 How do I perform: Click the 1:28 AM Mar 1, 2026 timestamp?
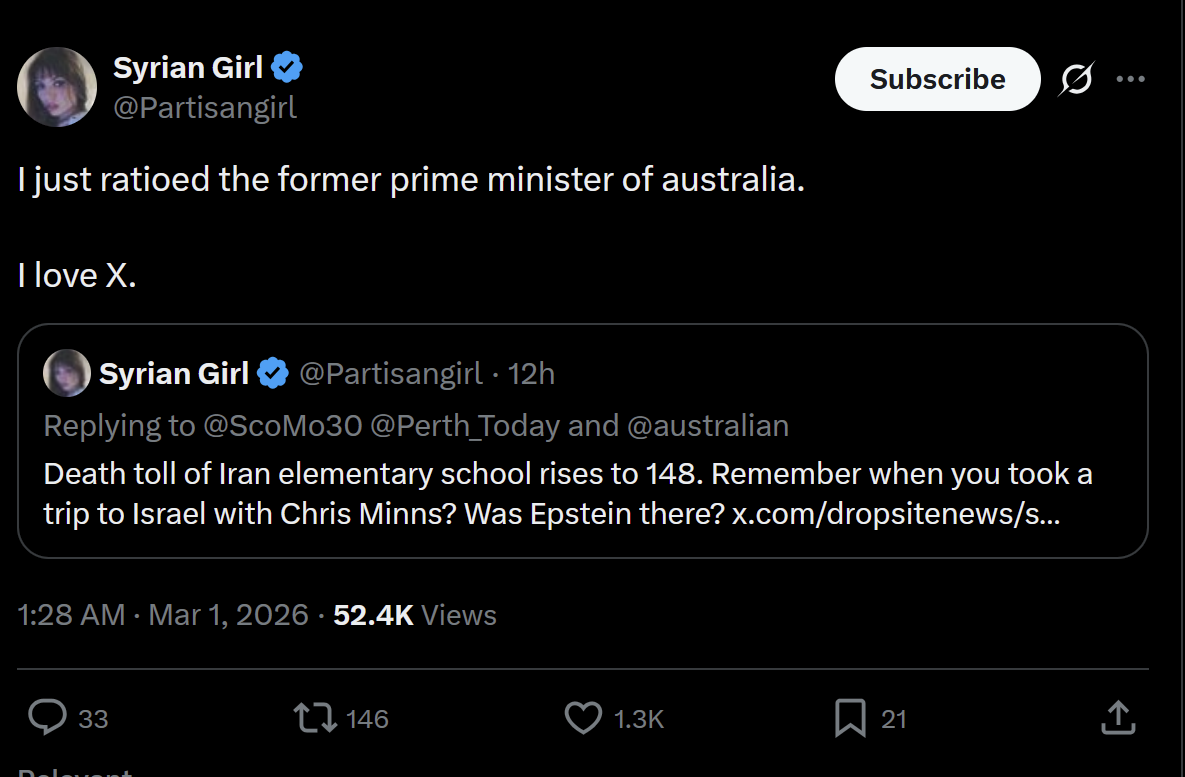click(162, 614)
